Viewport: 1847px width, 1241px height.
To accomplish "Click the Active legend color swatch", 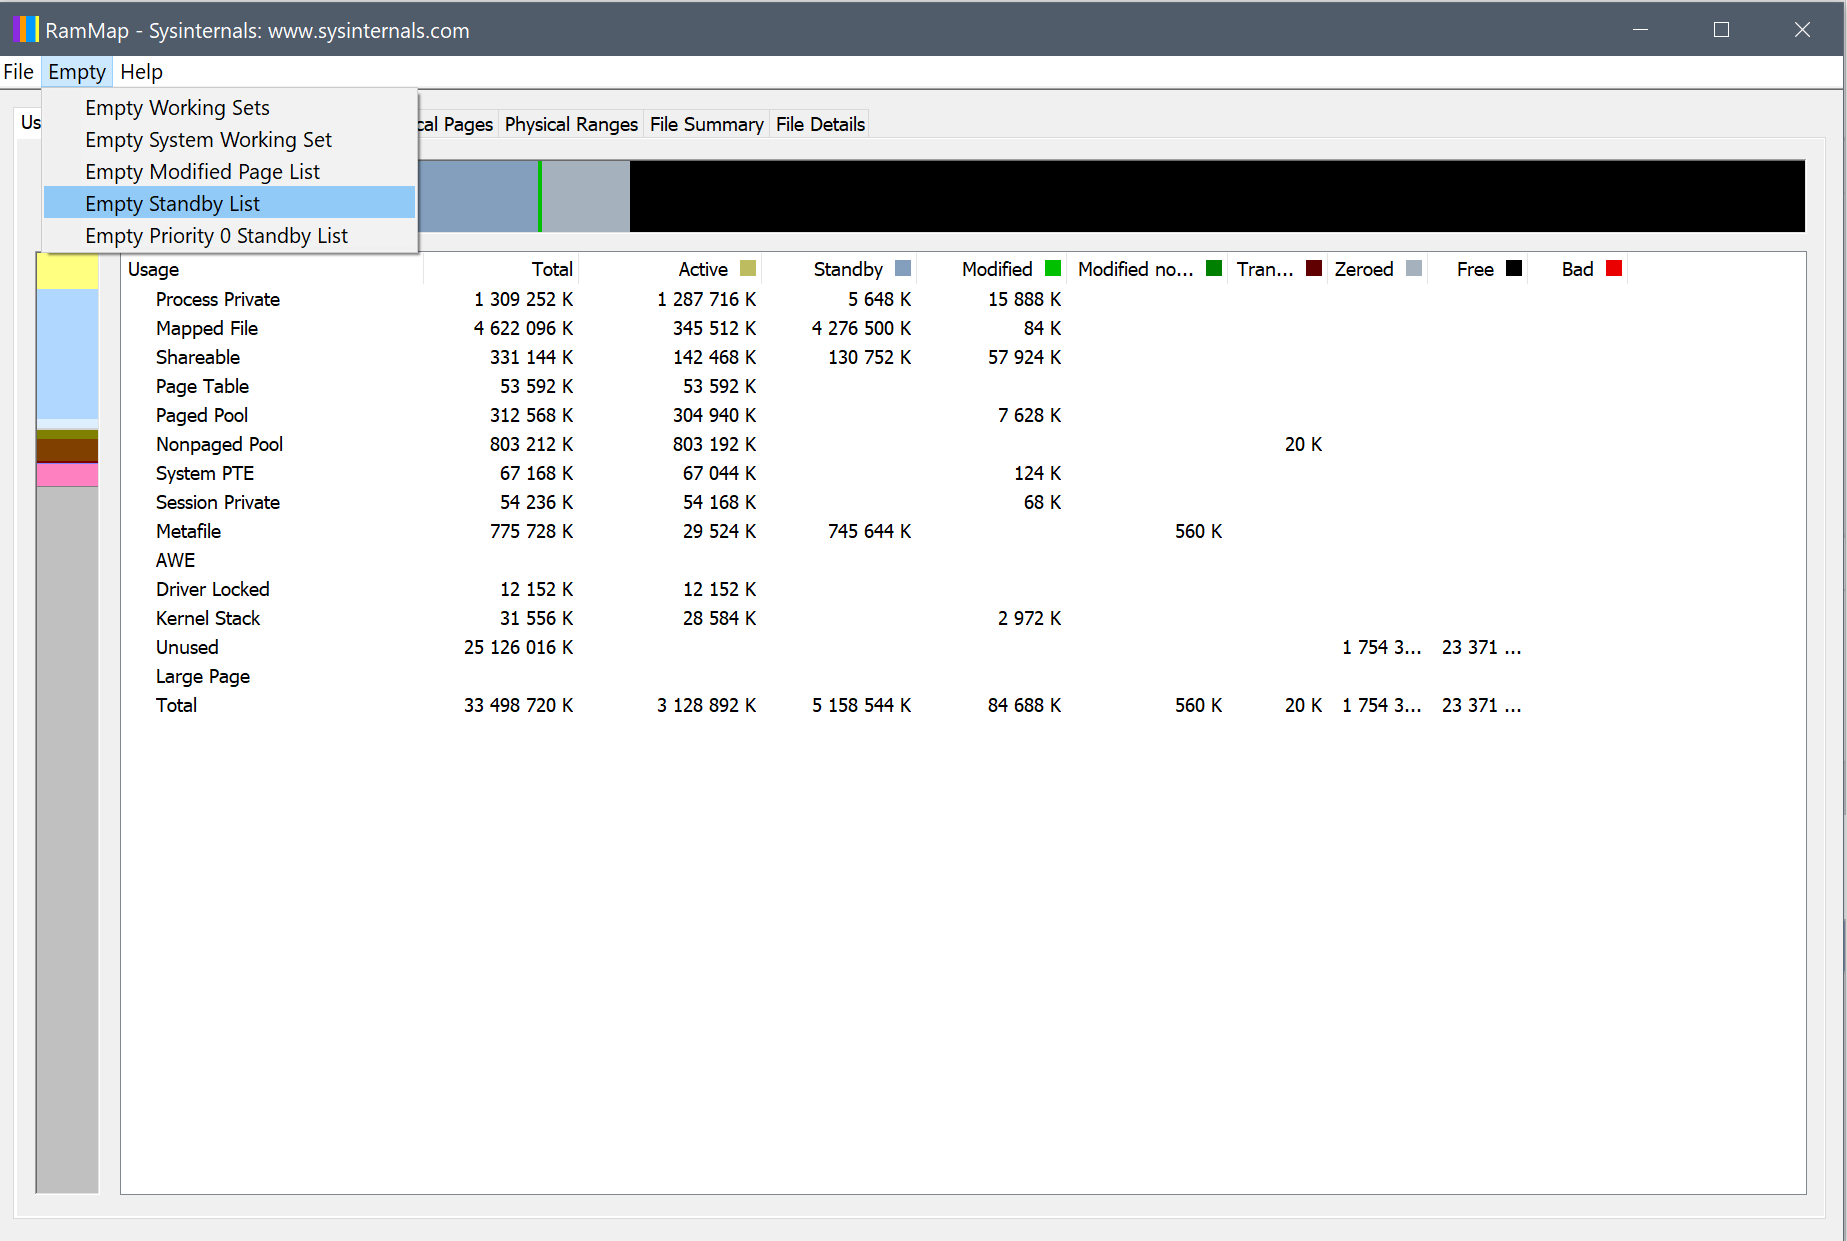I will coord(748,268).
